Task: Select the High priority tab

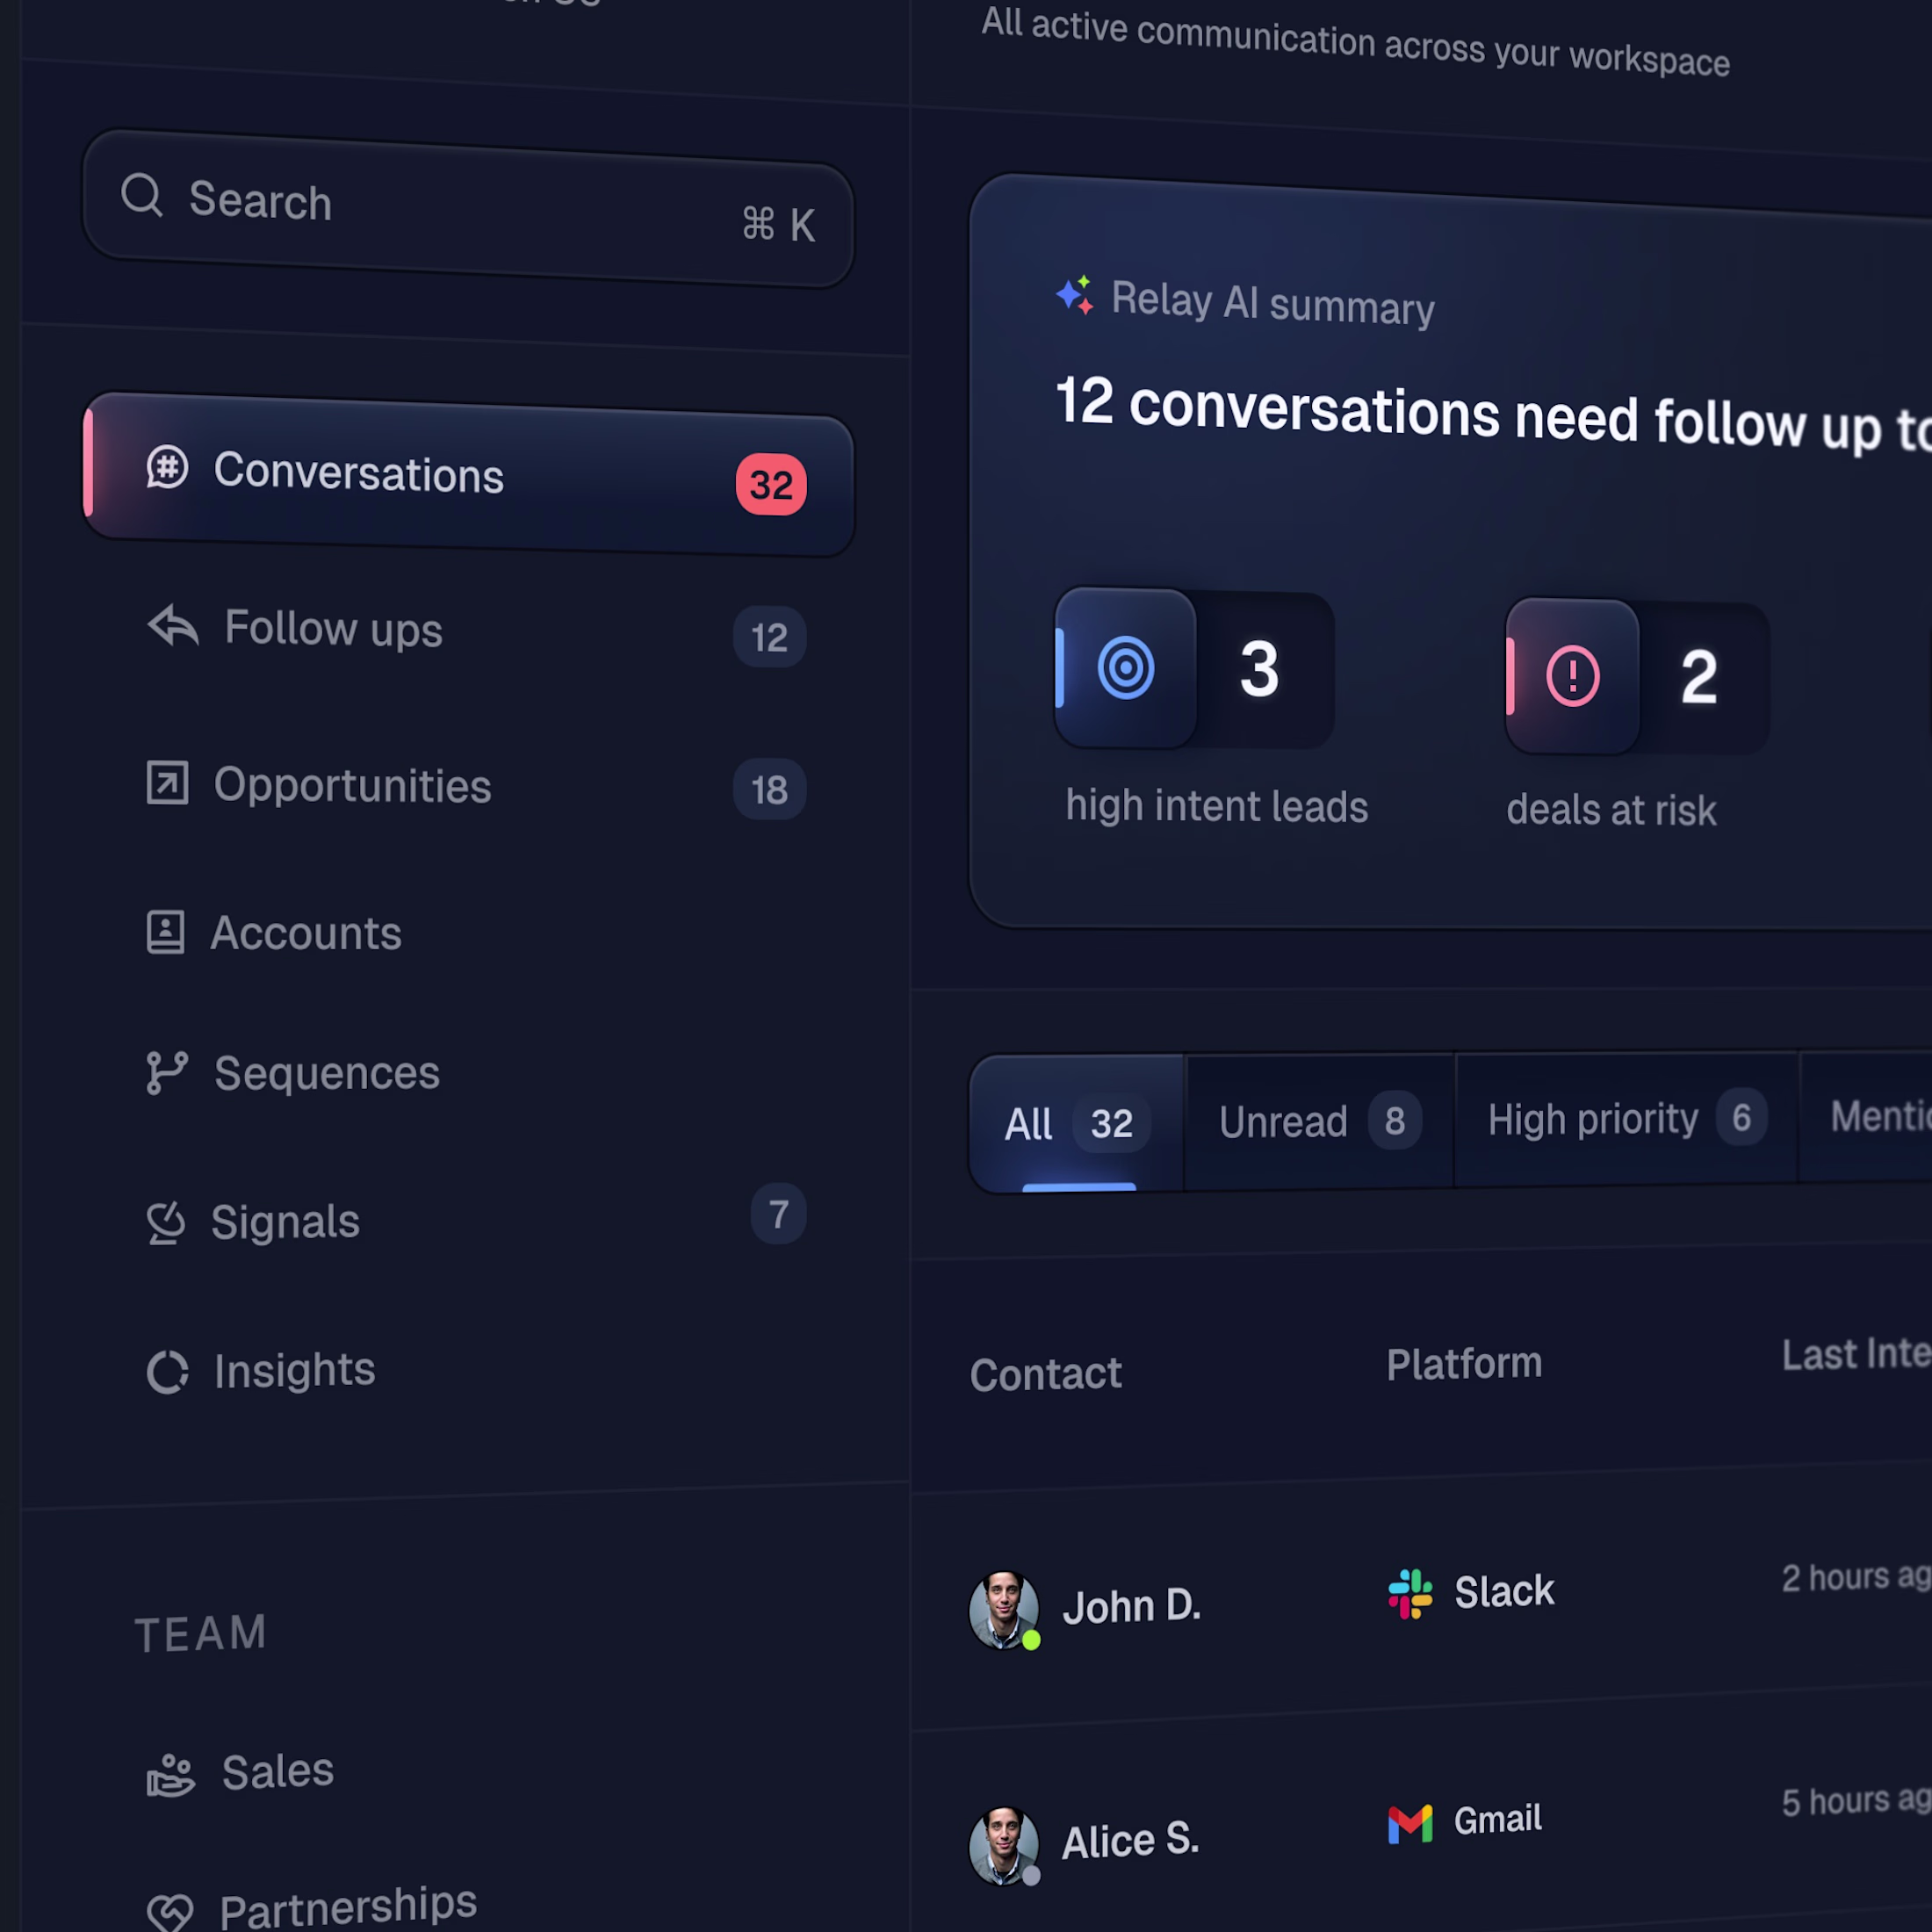Action: [1626, 1119]
